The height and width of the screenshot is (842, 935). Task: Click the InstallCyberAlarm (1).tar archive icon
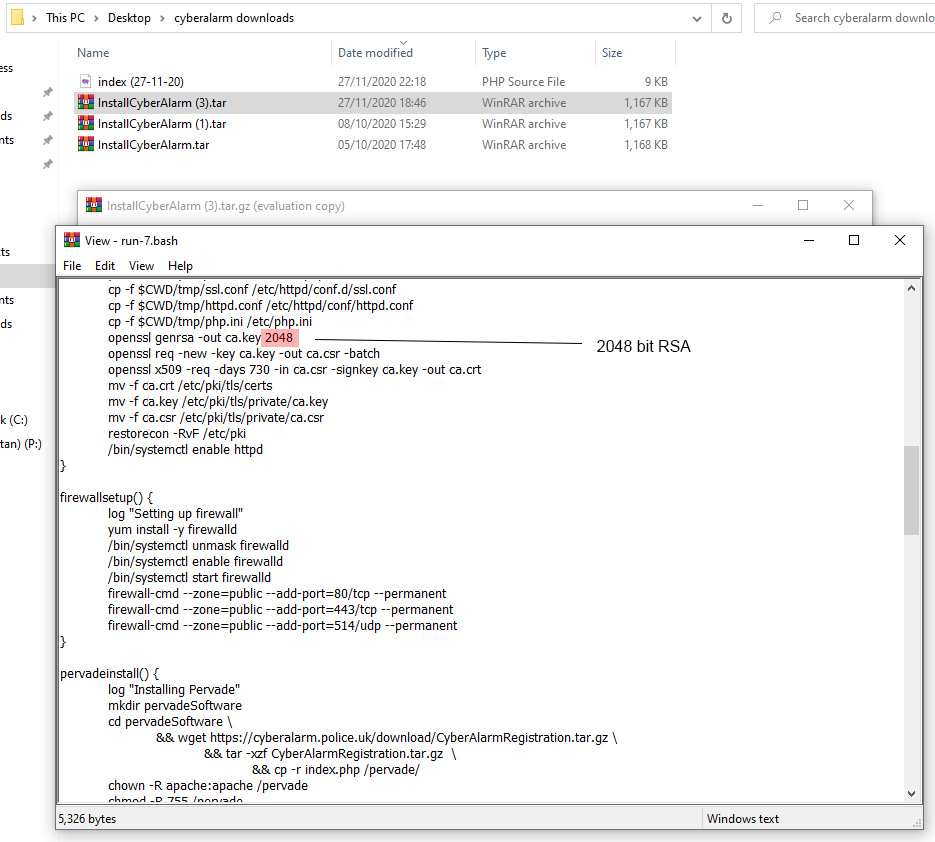point(86,124)
